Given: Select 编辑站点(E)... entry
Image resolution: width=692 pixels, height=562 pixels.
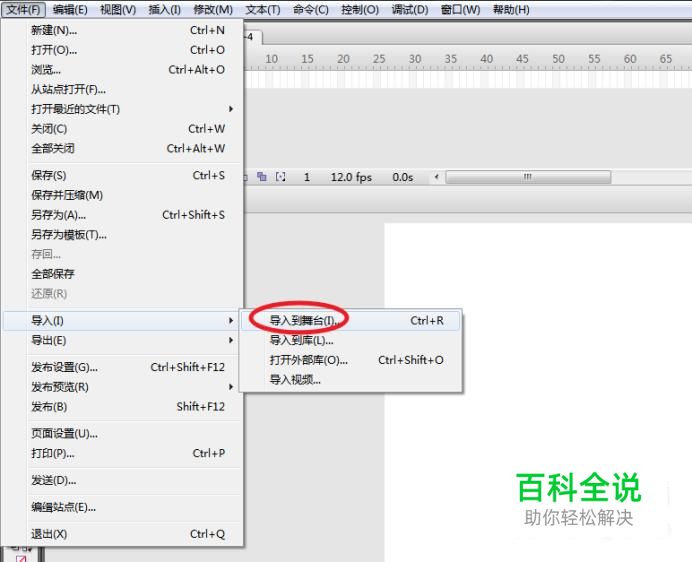Looking at the screenshot, I should [123, 507].
